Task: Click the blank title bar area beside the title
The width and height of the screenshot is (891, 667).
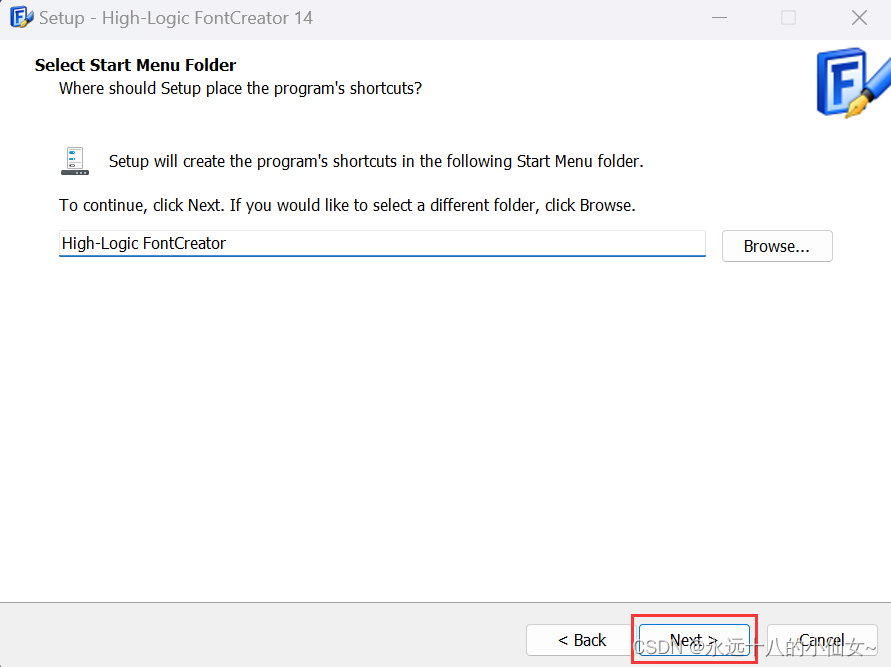Action: [500, 18]
